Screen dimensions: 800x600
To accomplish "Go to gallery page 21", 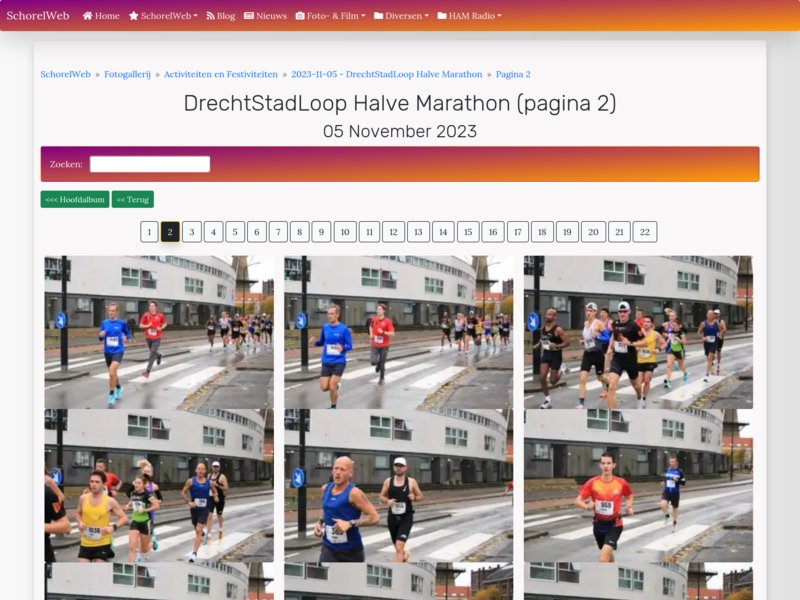I will pos(619,232).
